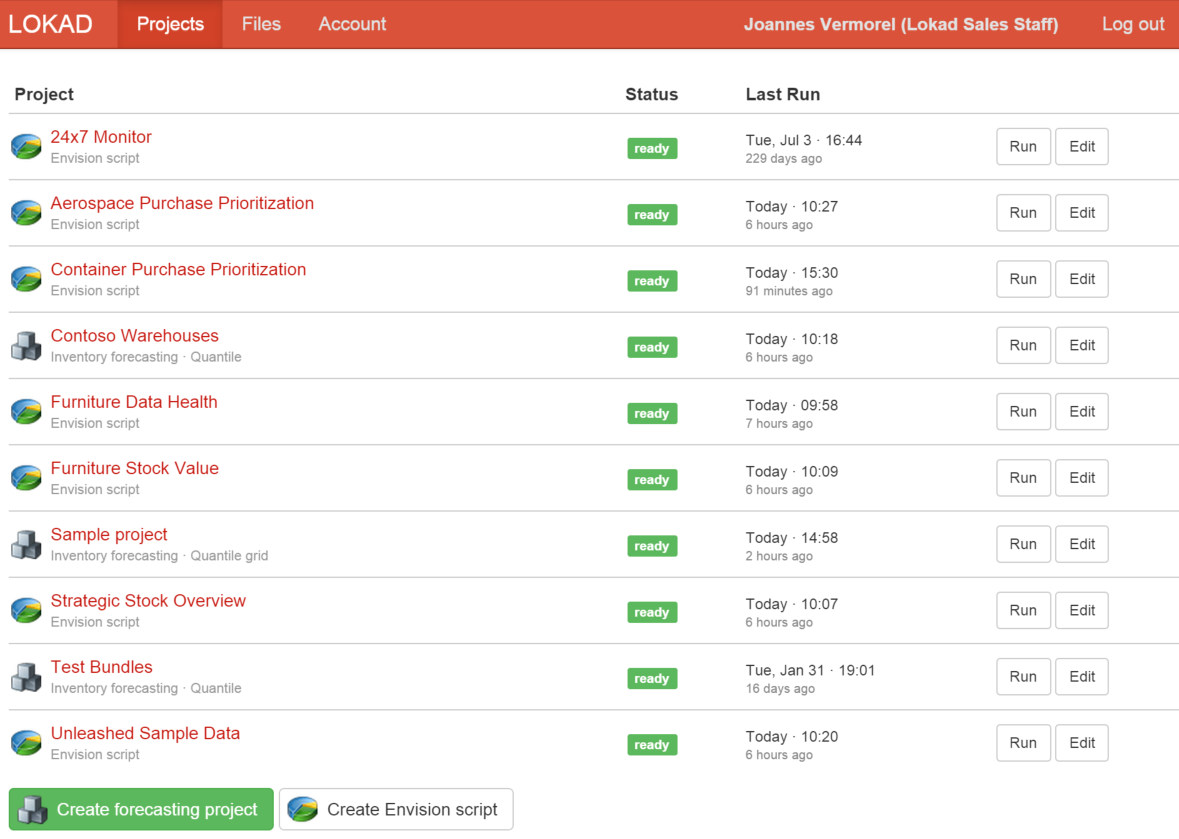This screenshot has width=1179, height=839.
Task: Click the cubes icon next to Sample project
Action: coord(26,545)
